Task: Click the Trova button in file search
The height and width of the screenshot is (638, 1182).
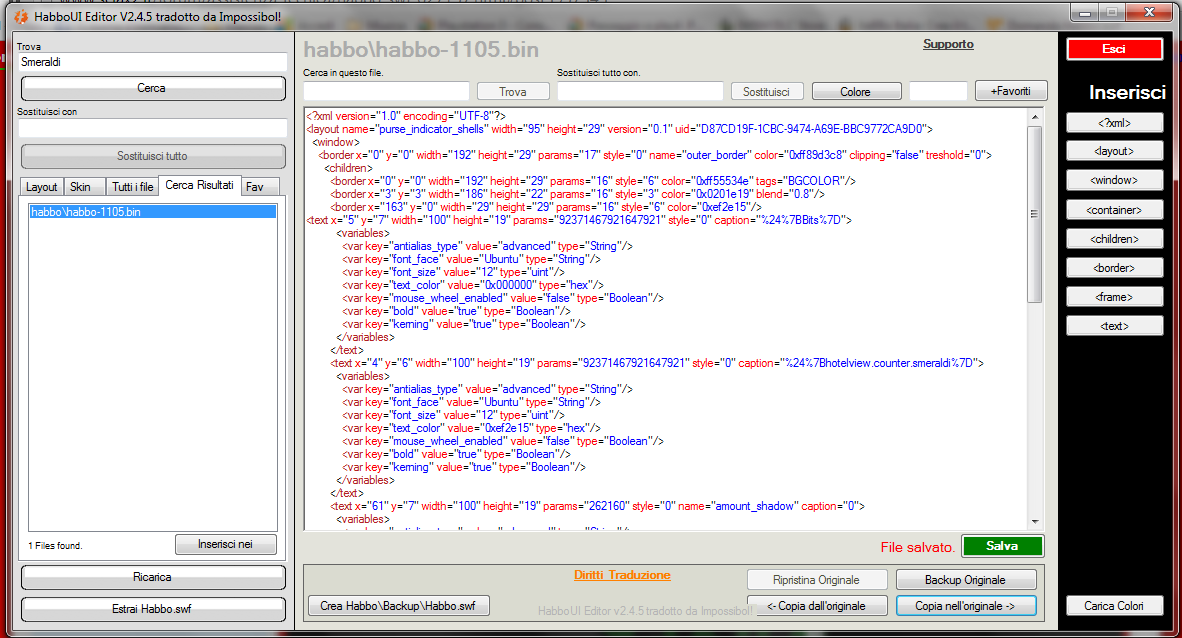Action: coord(513,91)
